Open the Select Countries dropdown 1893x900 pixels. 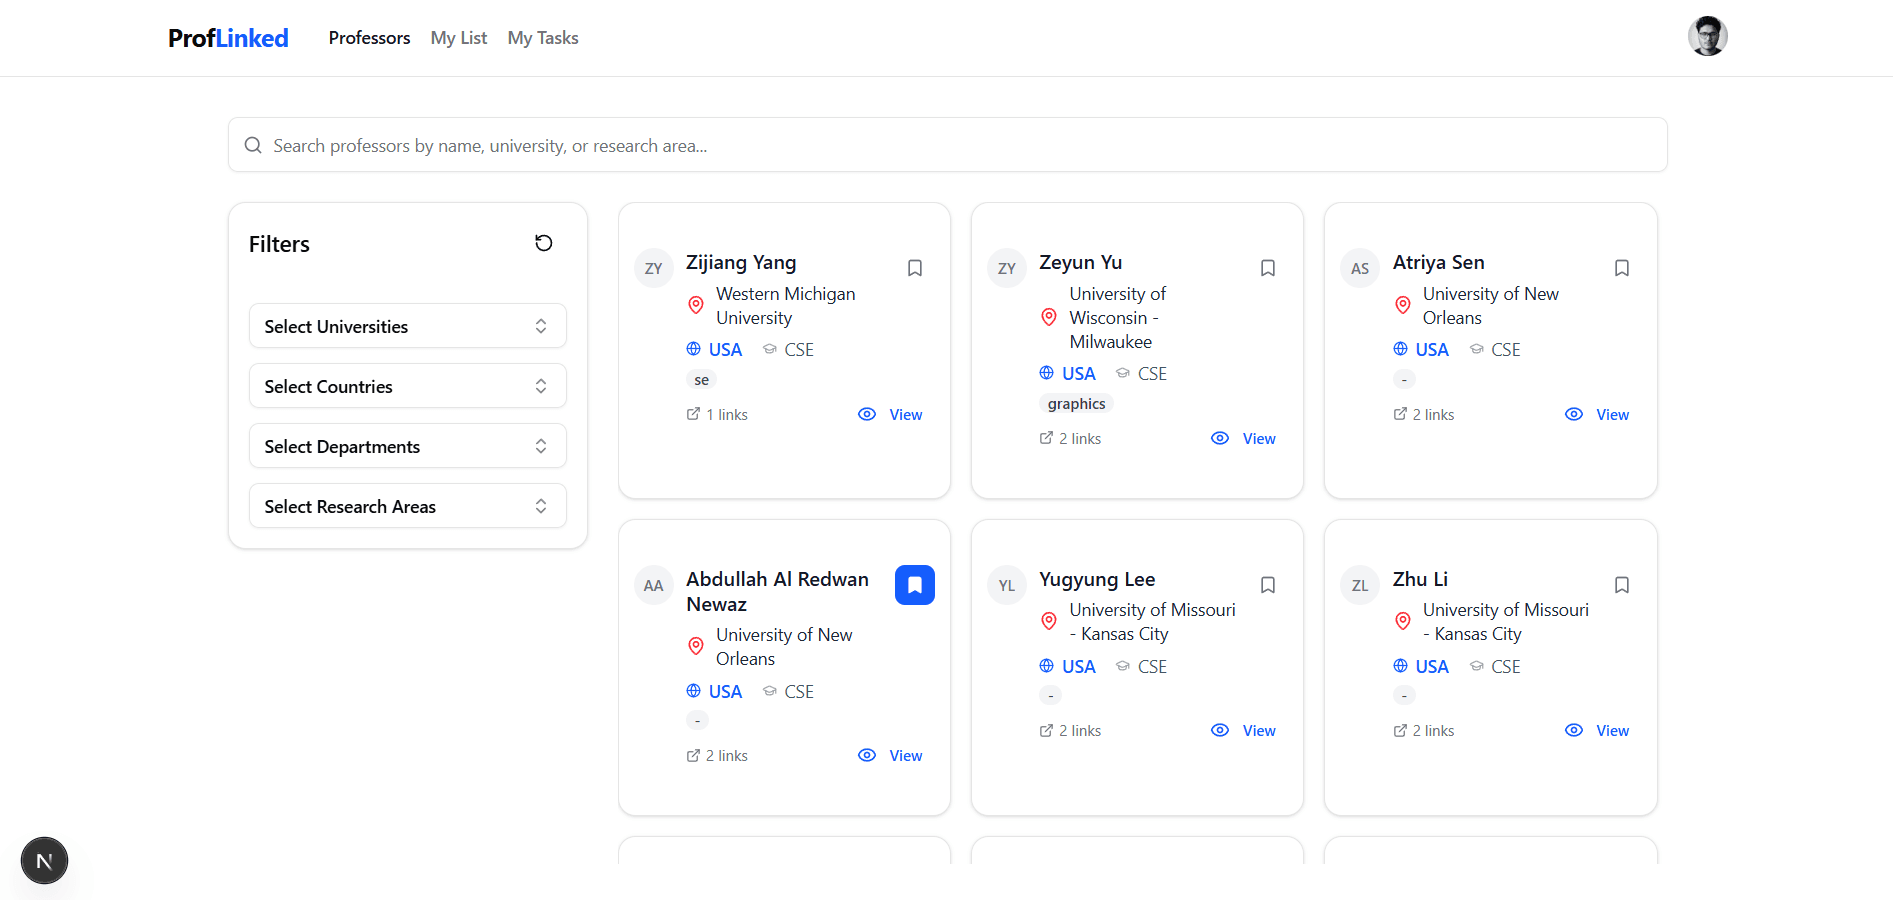[x=408, y=386]
